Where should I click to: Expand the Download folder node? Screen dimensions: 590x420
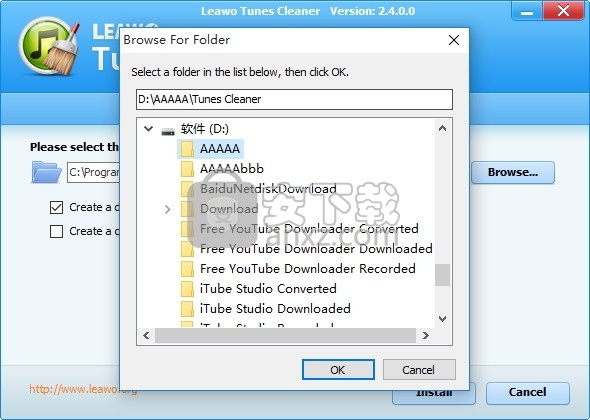[167, 209]
